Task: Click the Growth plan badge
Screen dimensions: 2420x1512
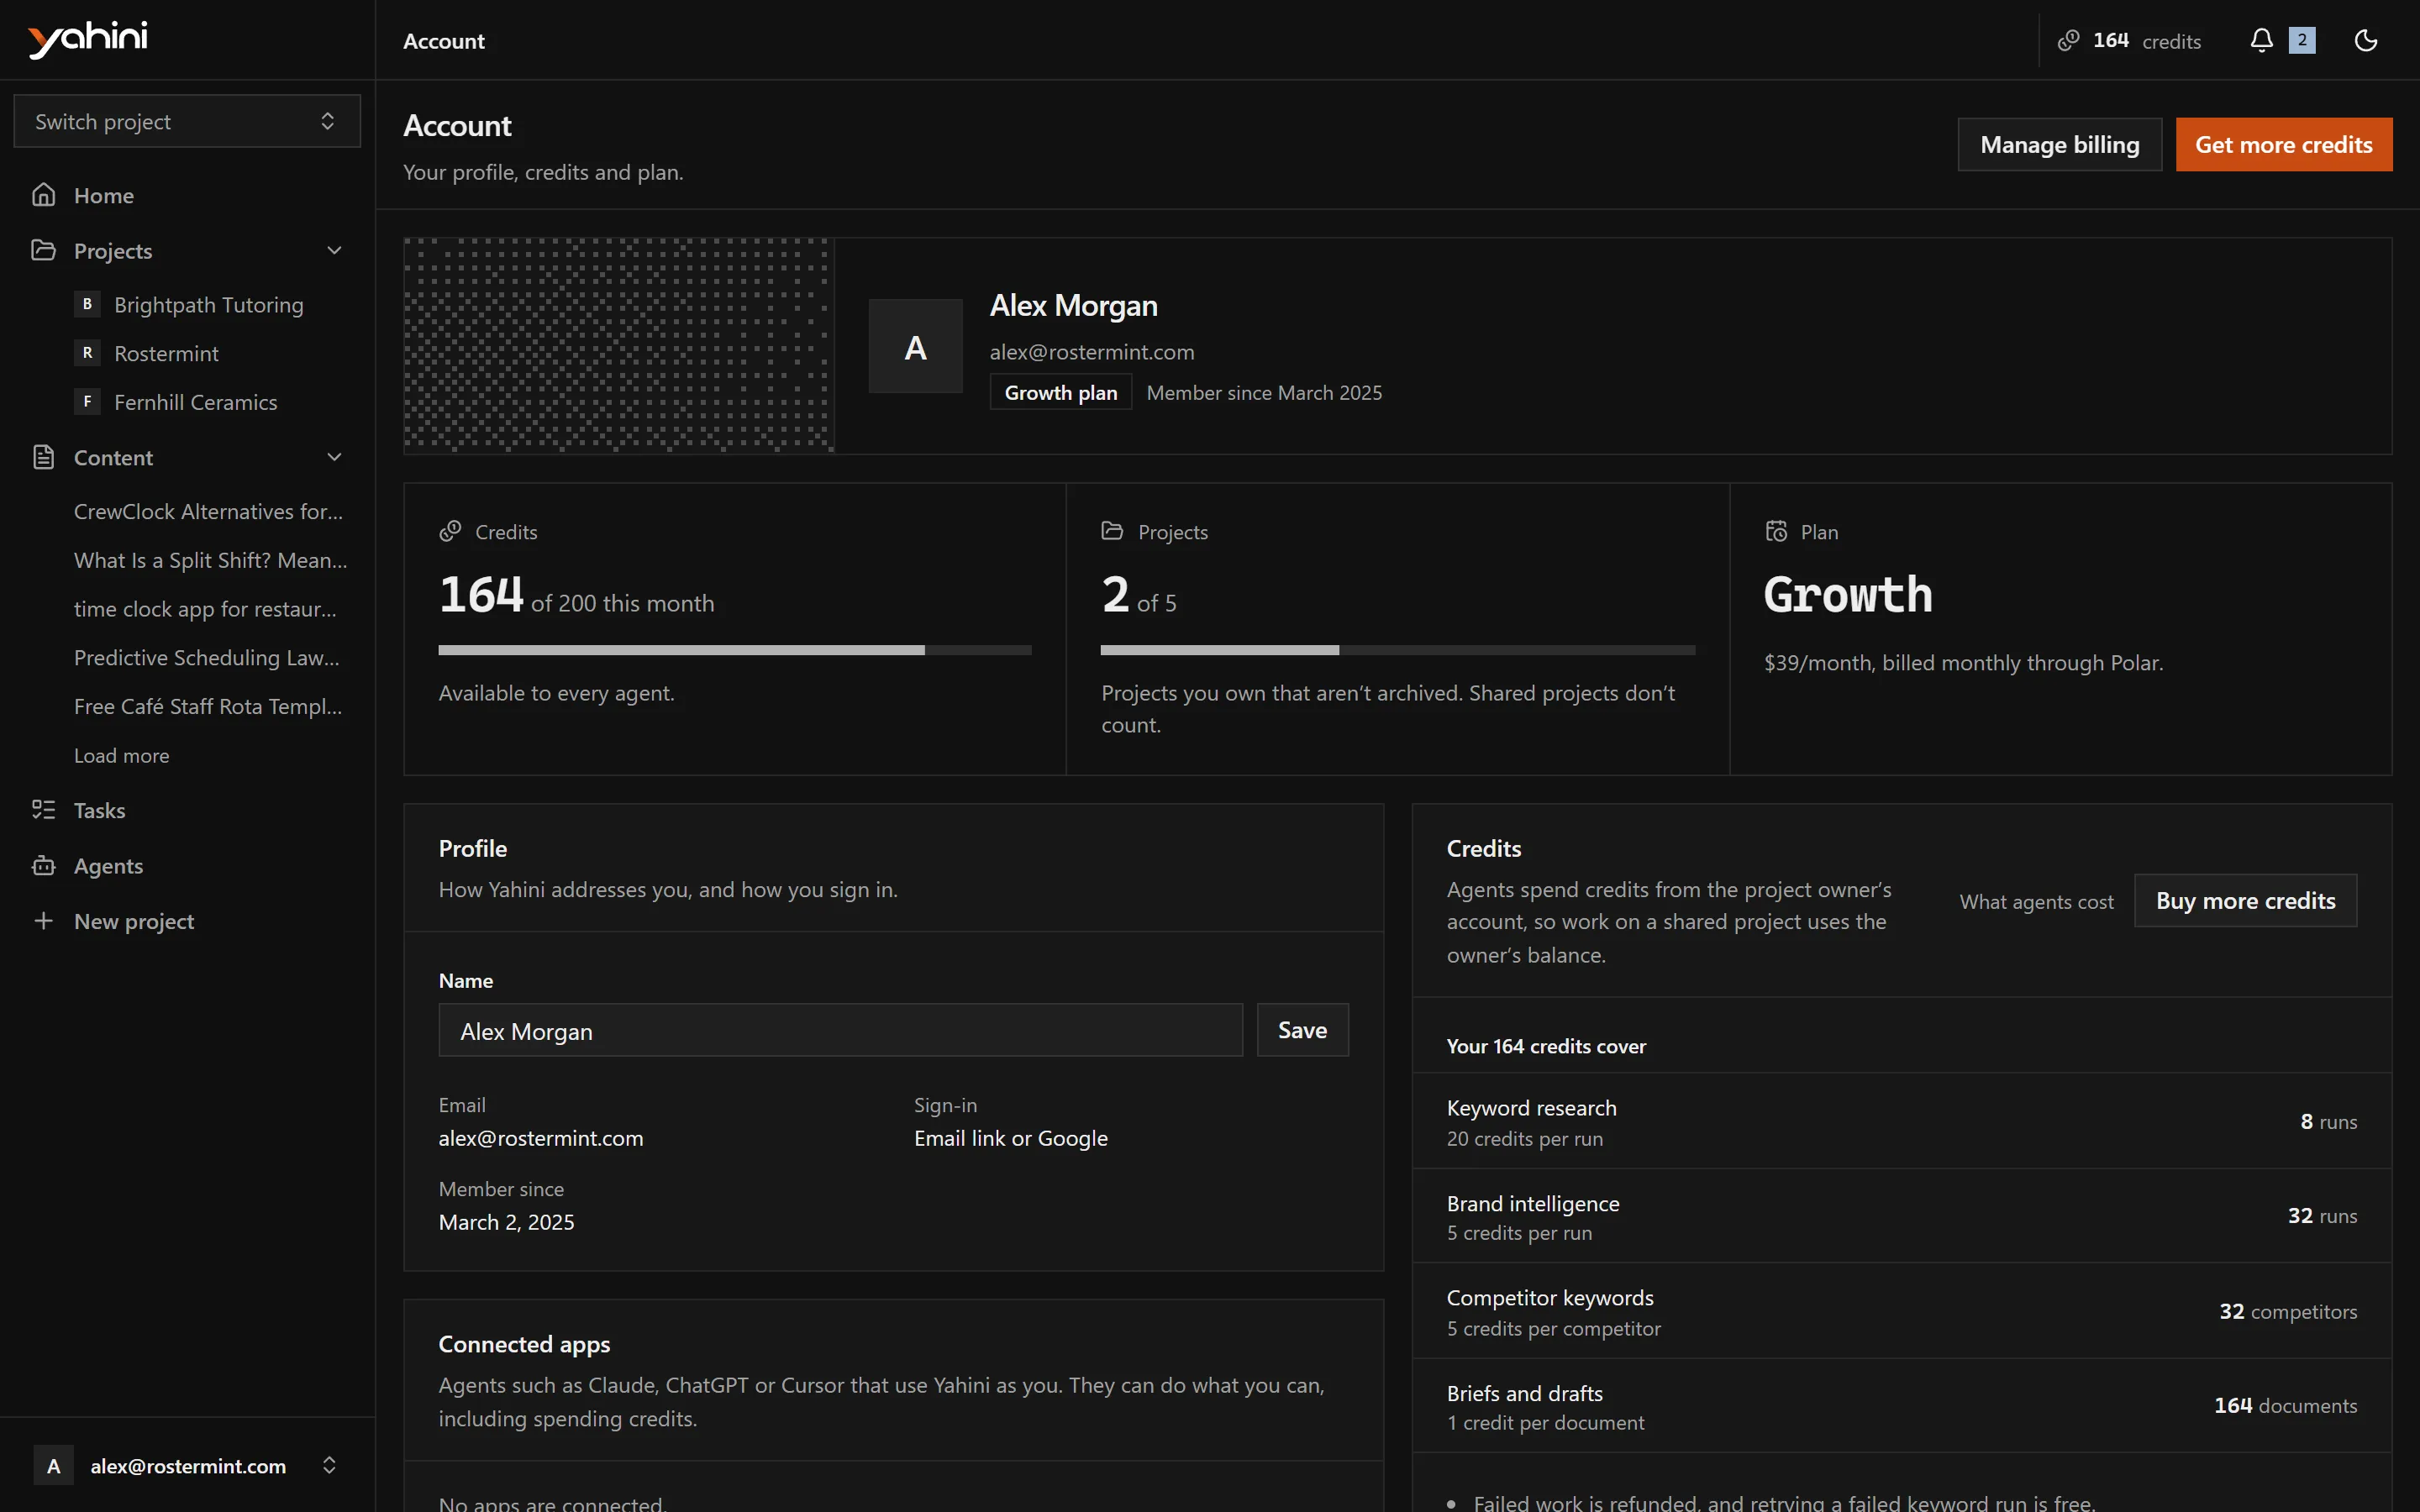Action: 1060,392
